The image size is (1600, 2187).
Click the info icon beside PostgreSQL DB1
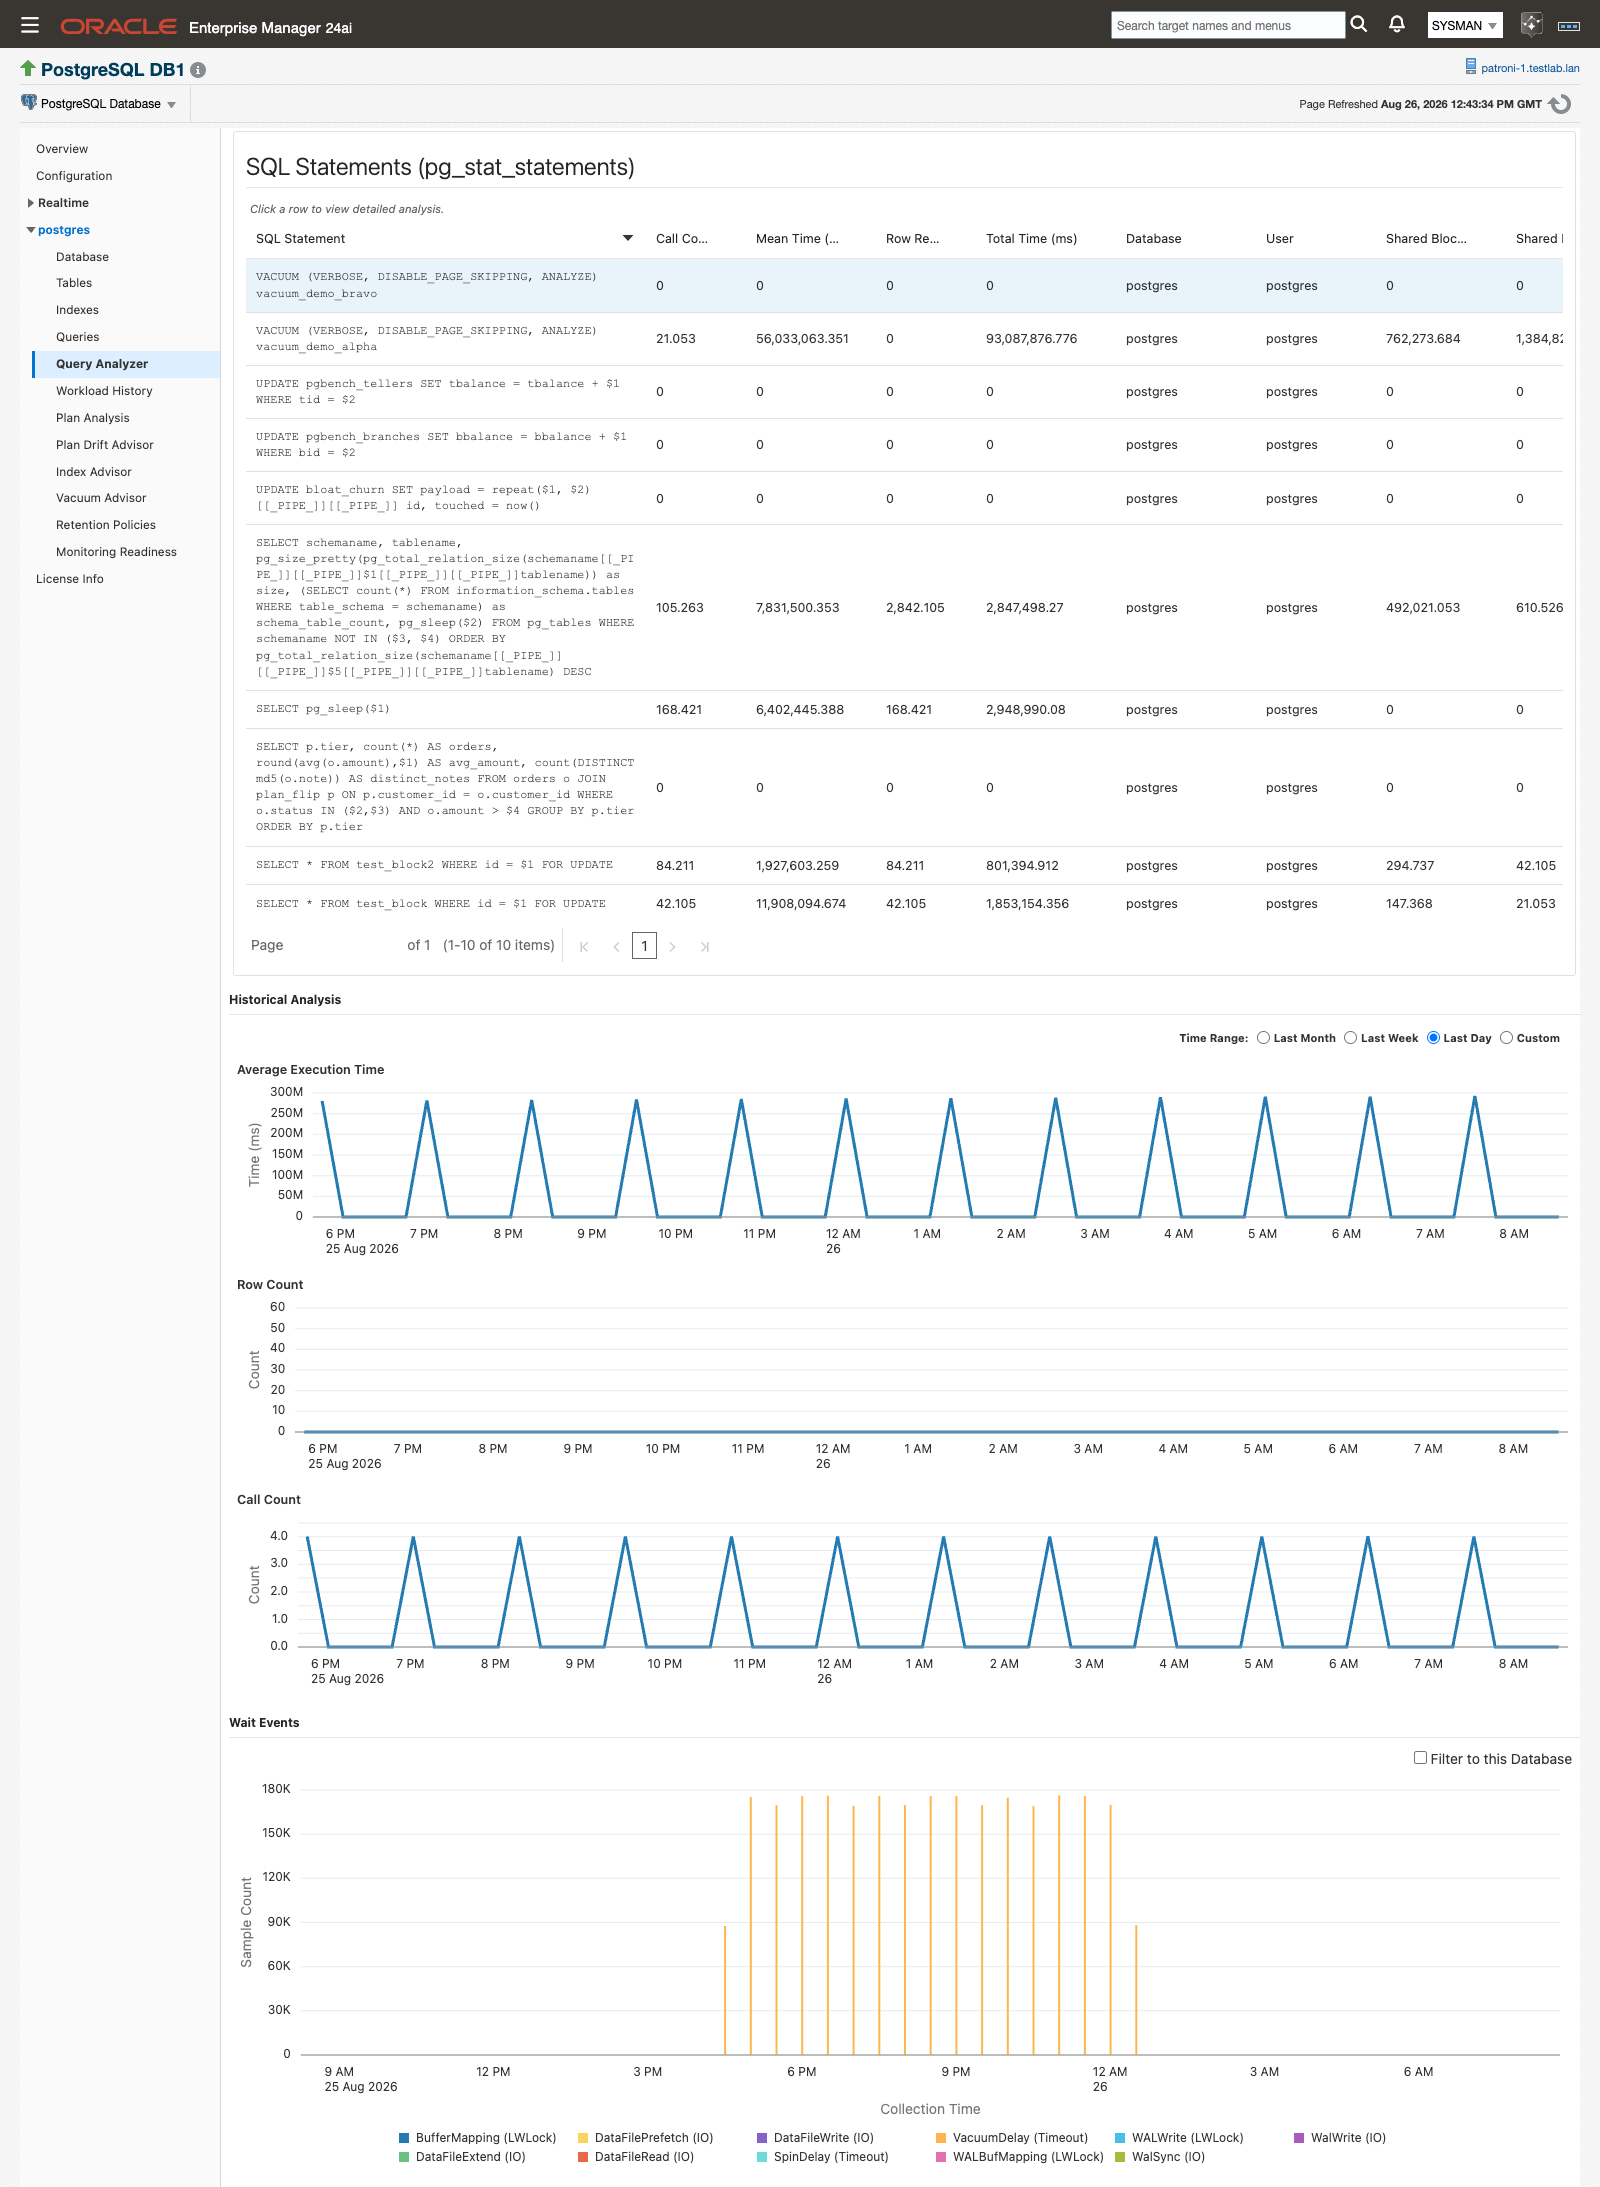click(198, 70)
